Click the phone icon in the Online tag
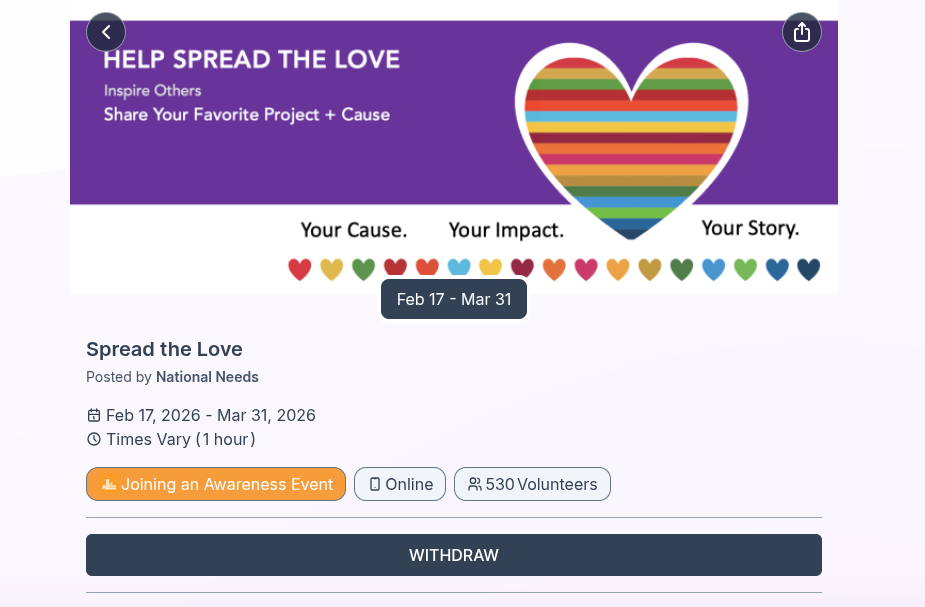 [375, 484]
